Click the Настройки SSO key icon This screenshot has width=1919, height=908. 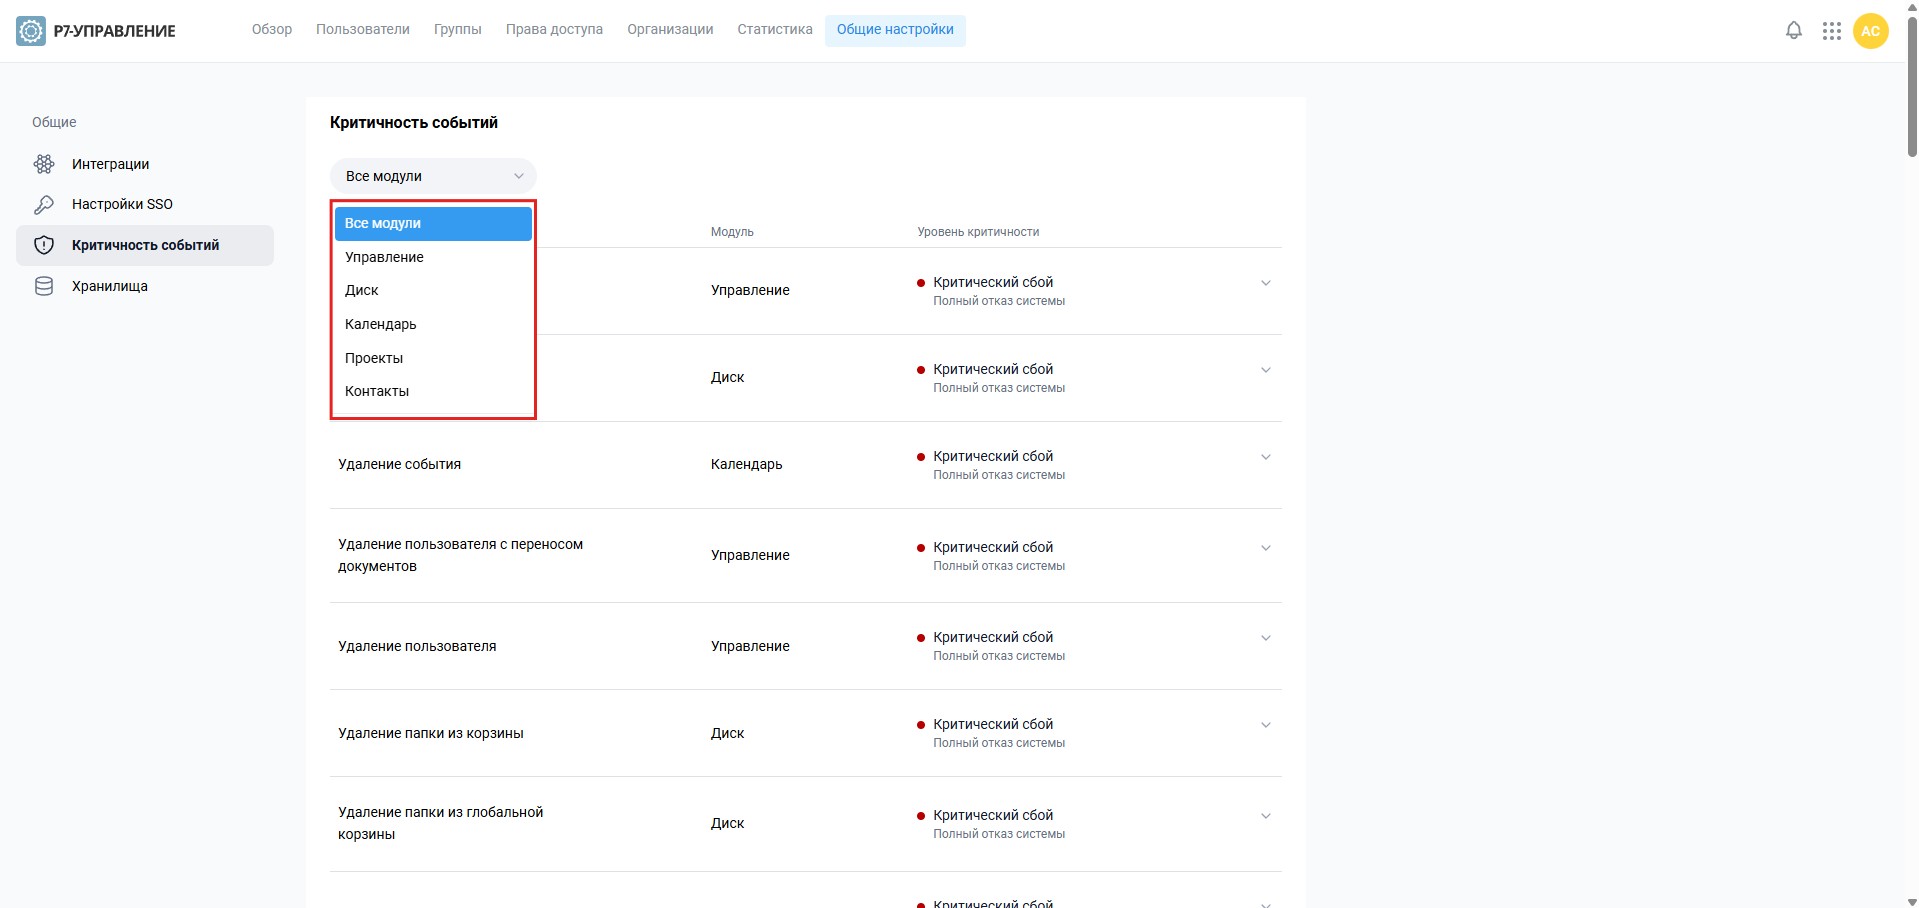coord(44,204)
